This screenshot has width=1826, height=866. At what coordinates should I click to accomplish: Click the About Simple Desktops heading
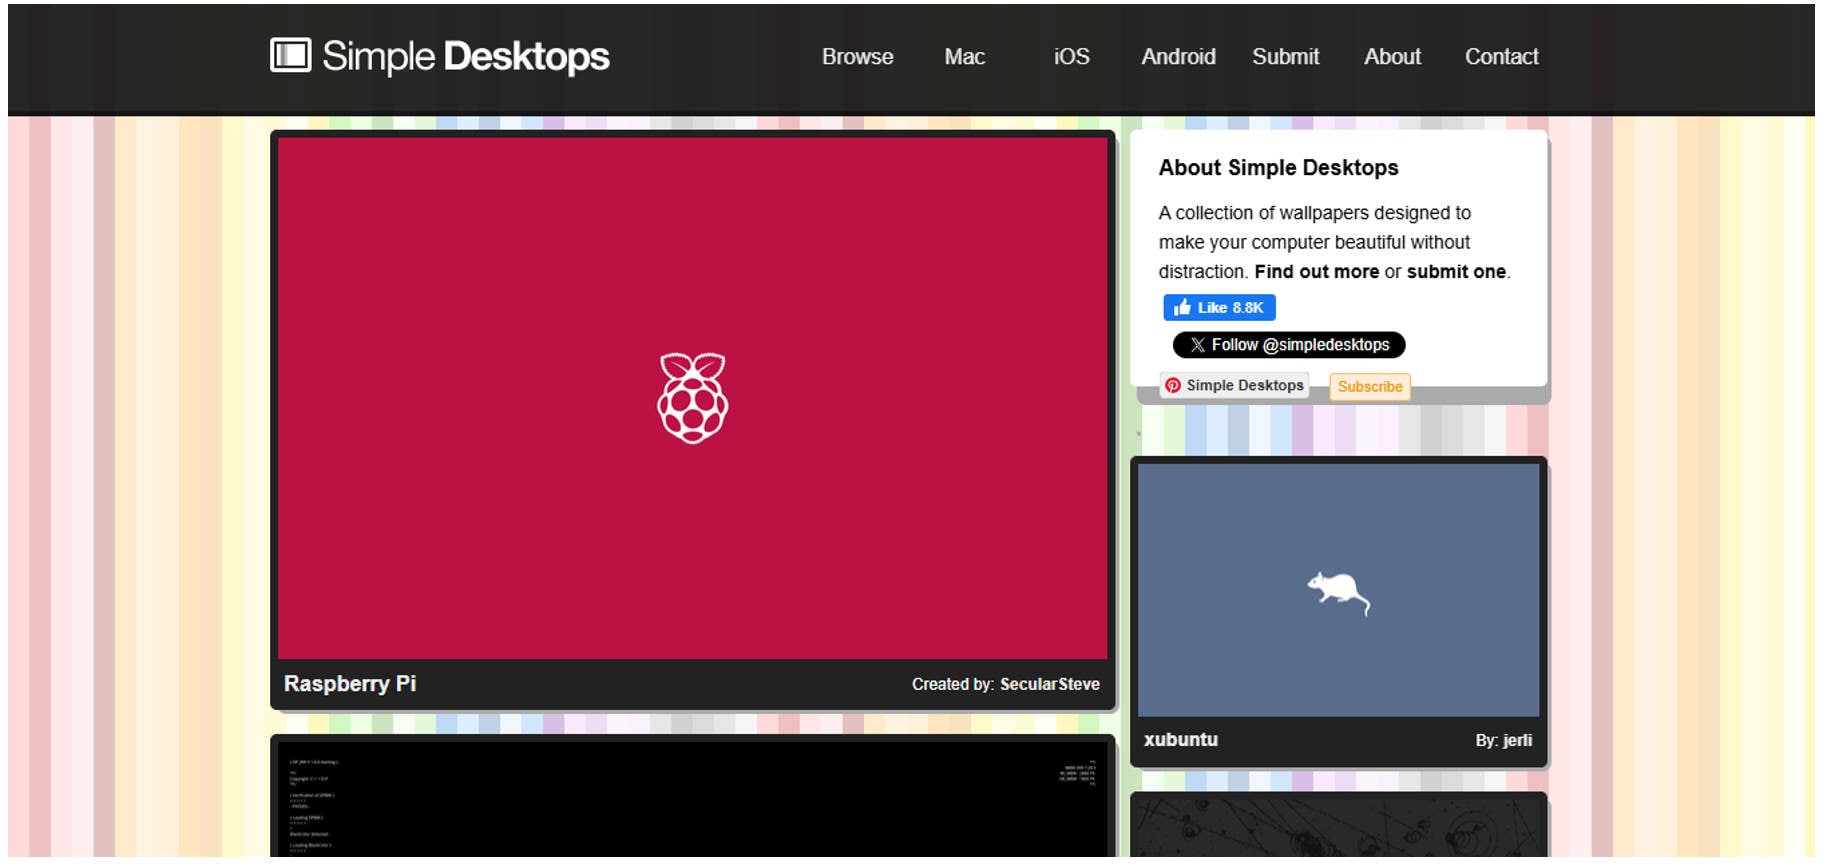tap(1278, 168)
